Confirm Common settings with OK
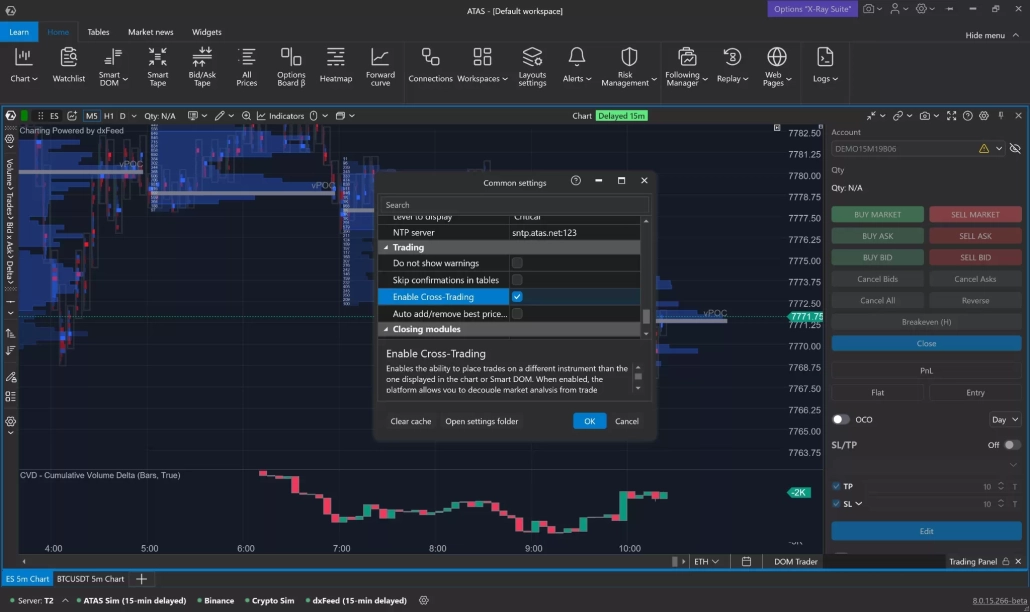The image size is (1030, 612). pos(589,421)
